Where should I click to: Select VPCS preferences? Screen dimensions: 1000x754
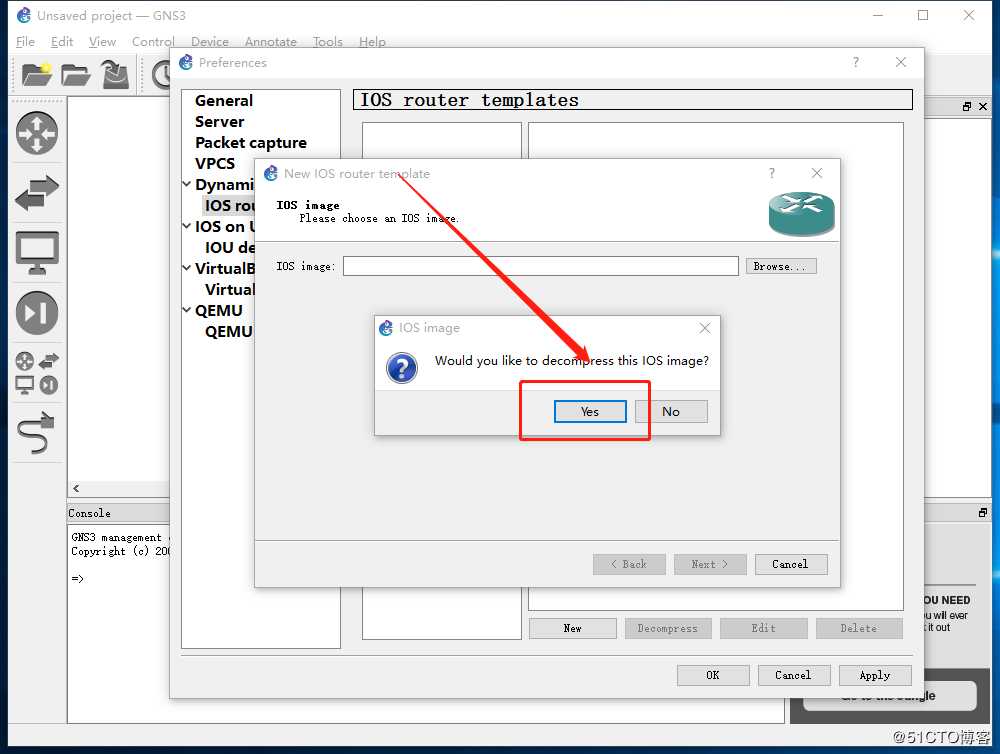point(215,164)
